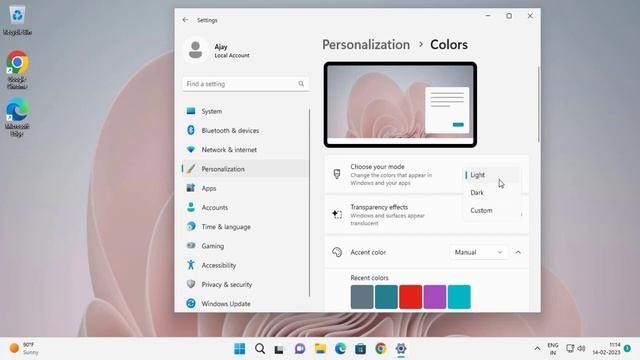640x360 pixels.
Task: Launch Microsoft Edge from the taskbar
Action: point(340,349)
